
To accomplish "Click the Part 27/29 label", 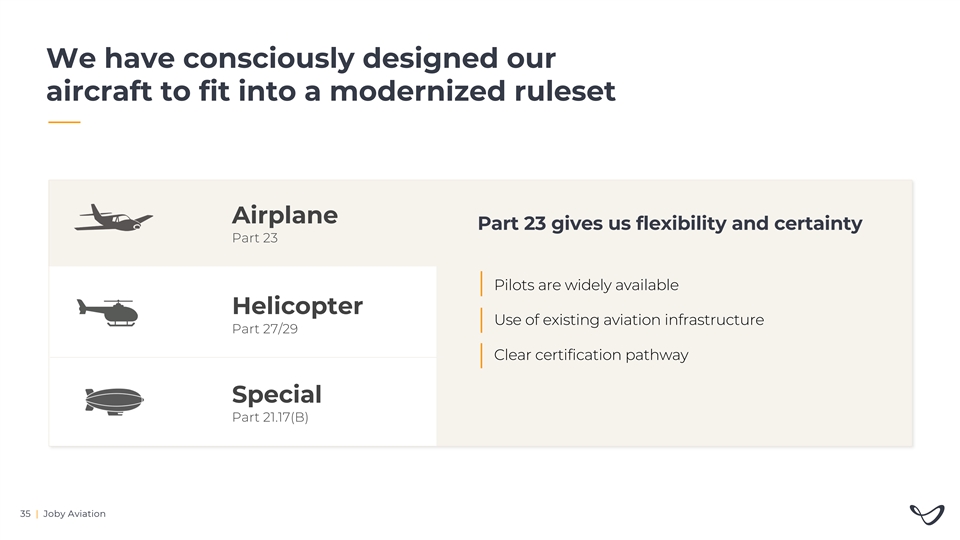I will 264,329.
